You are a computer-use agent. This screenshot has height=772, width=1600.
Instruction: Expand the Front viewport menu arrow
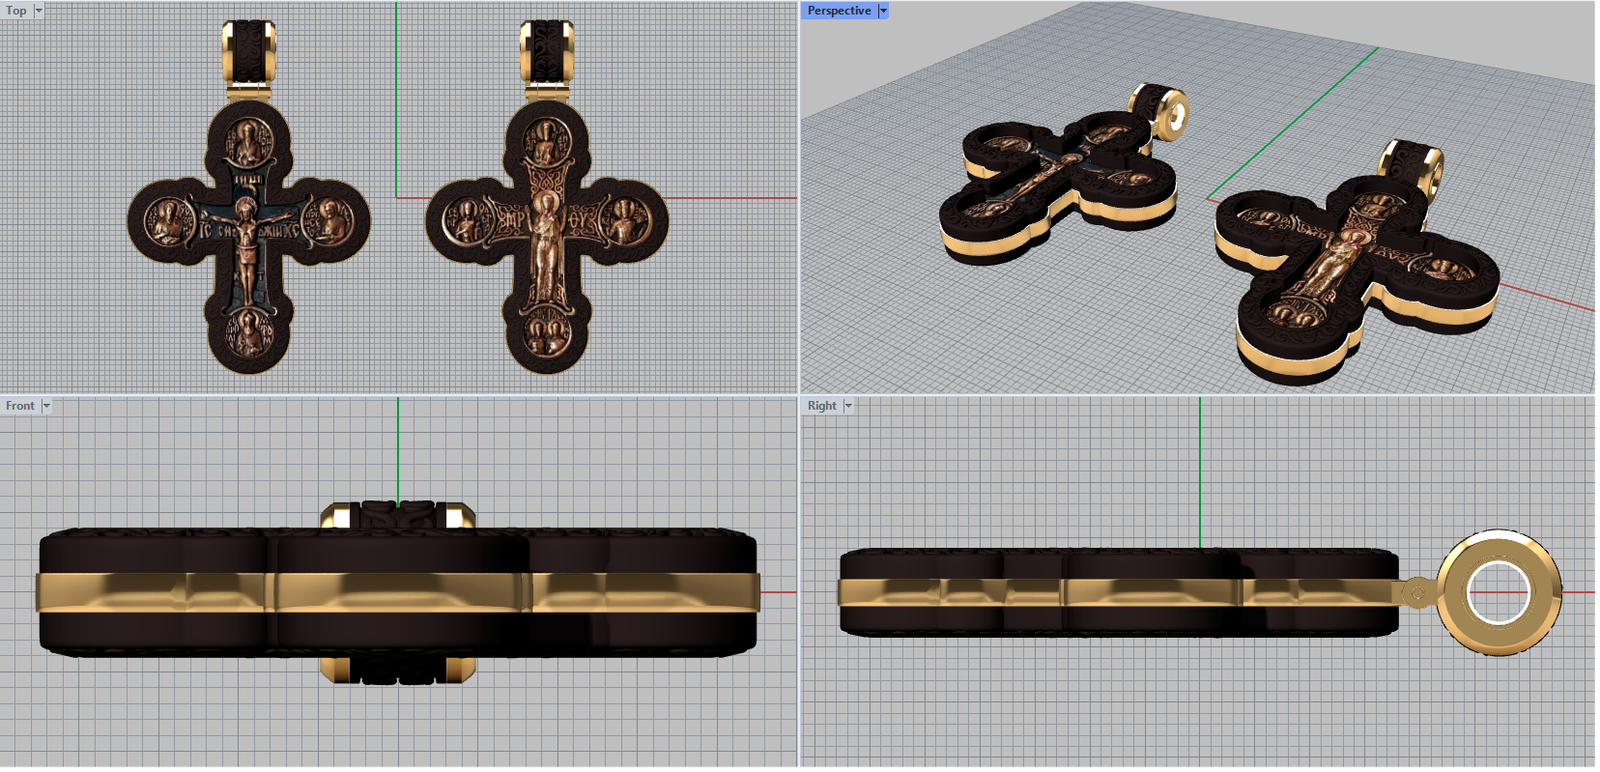[x=46, y=406]
